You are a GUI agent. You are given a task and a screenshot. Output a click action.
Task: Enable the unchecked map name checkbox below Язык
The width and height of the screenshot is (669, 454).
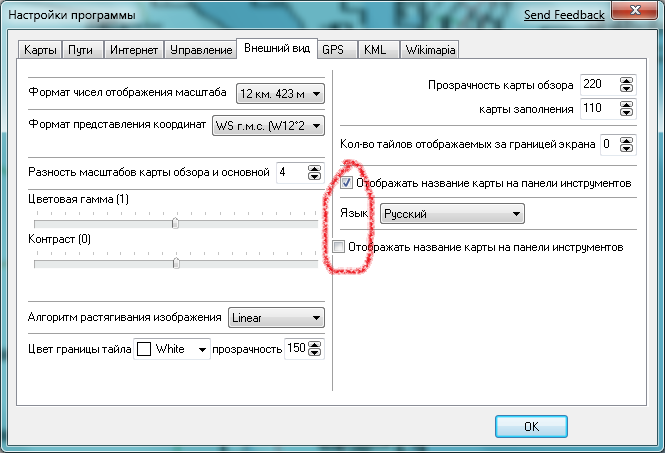click(x=339, y=246)
